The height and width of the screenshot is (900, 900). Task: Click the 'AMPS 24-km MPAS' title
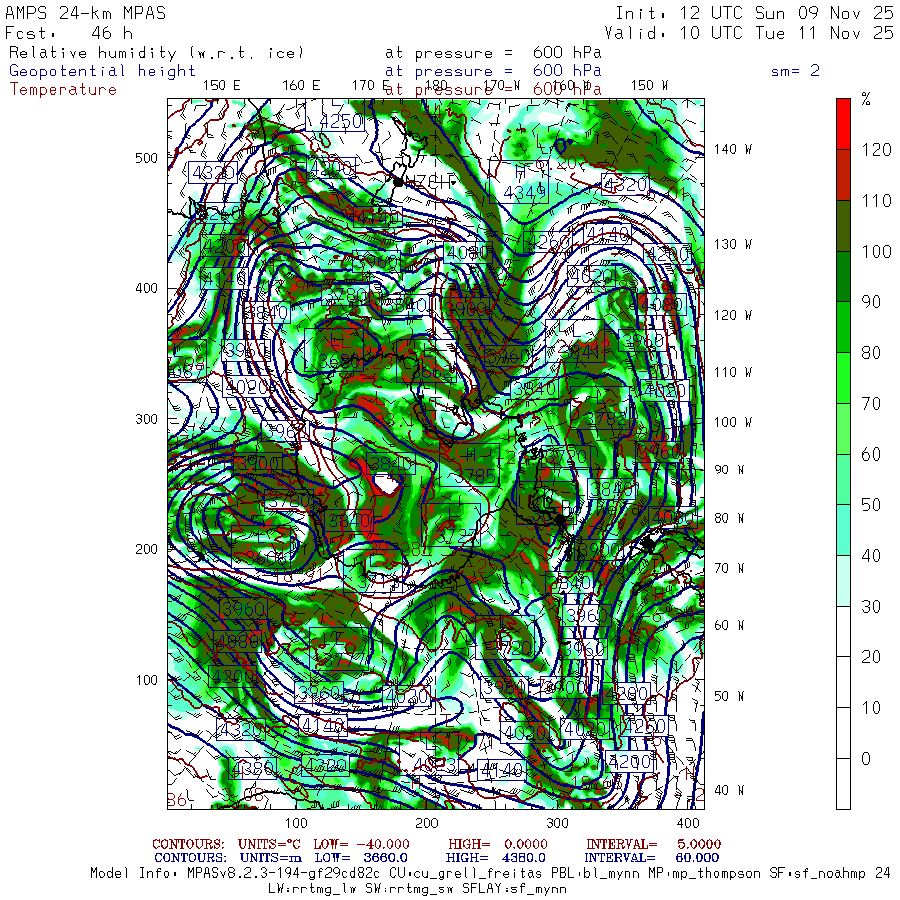tap(86, 13)
